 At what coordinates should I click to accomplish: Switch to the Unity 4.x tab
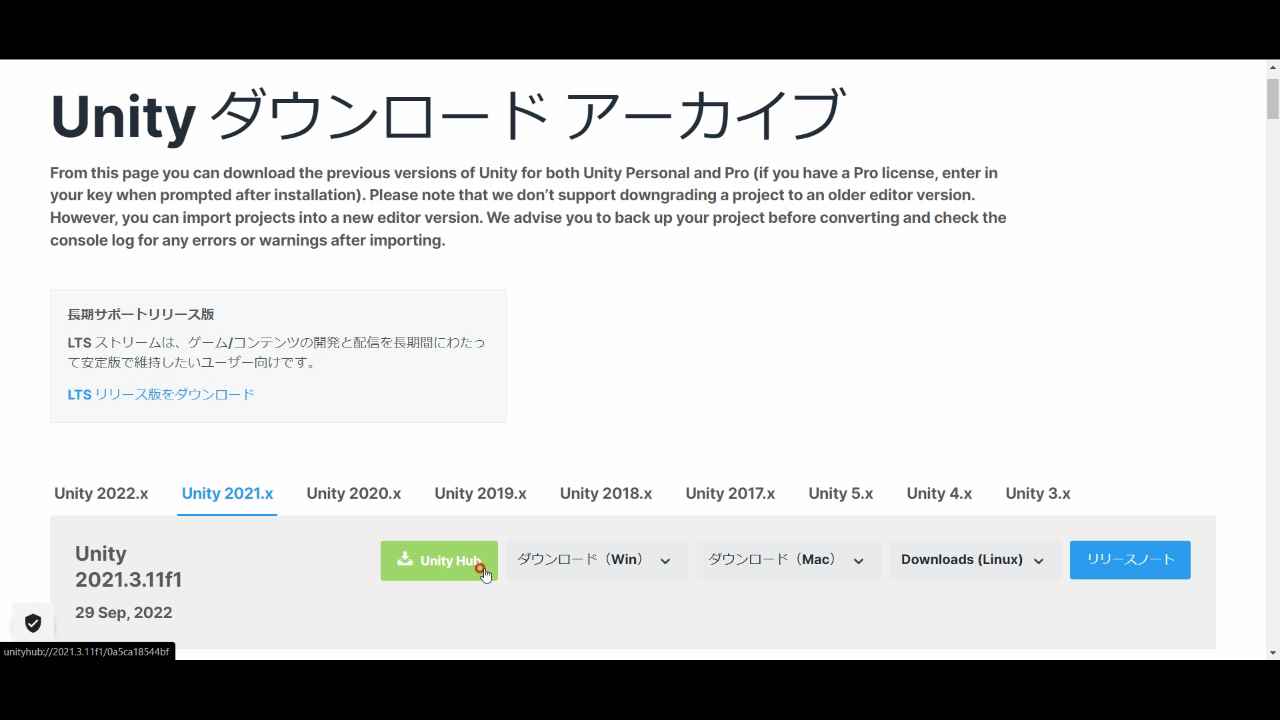939,493
